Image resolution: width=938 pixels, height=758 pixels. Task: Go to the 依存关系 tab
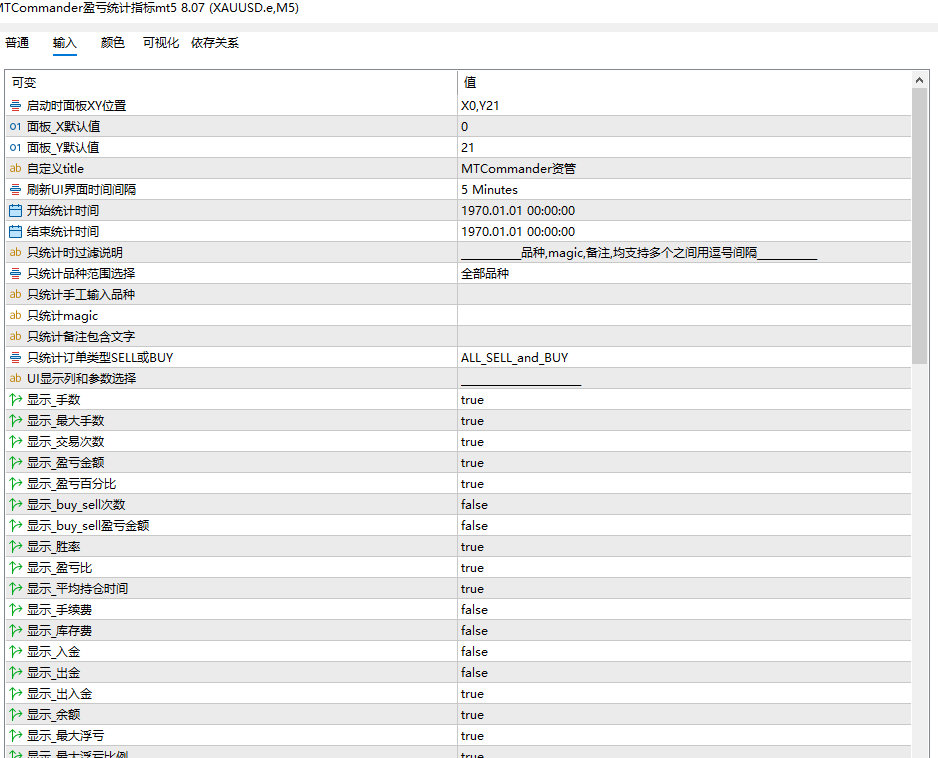[214, 42]
